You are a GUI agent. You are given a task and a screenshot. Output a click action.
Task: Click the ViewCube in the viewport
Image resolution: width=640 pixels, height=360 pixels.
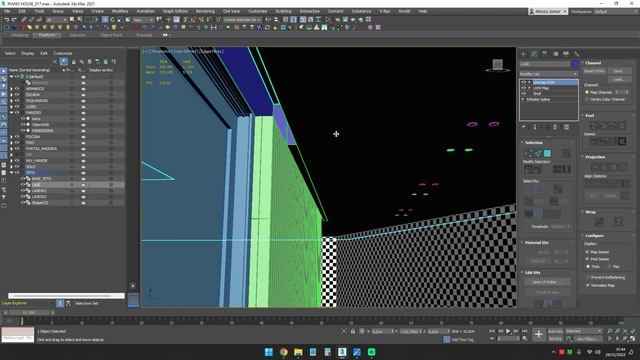(497, 65)
